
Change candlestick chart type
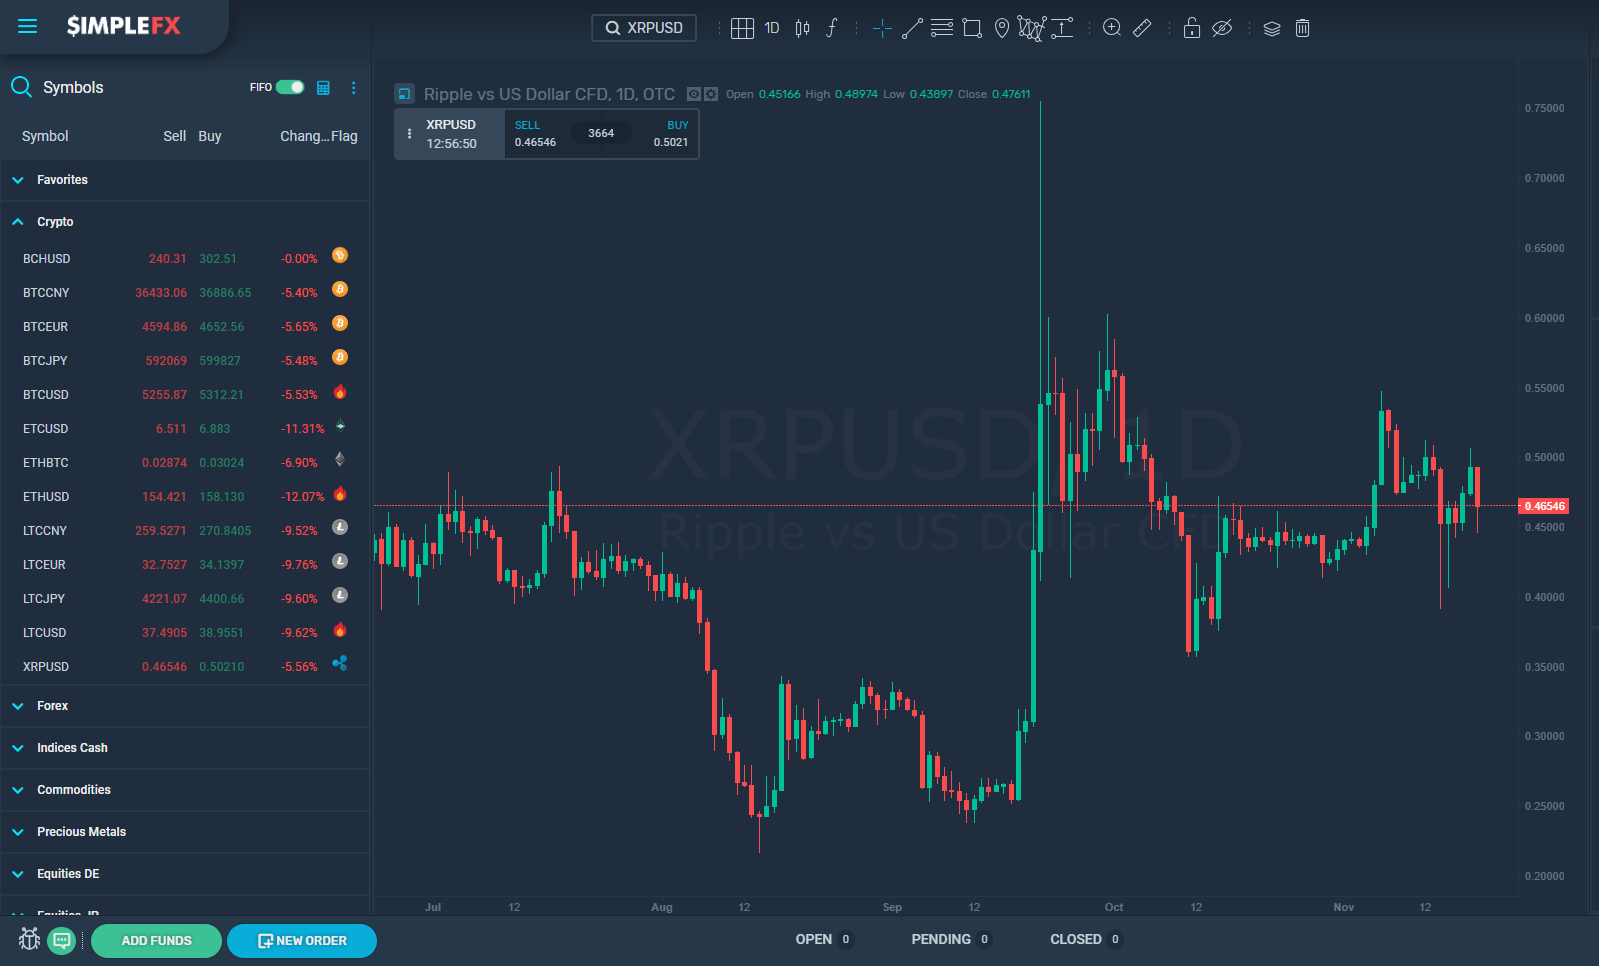[802, 28]
